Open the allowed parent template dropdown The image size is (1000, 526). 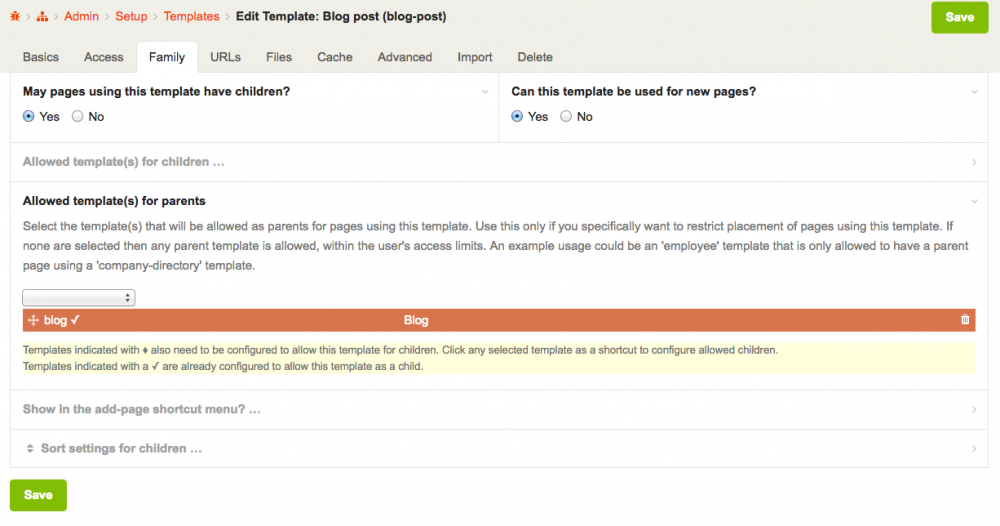79,298
